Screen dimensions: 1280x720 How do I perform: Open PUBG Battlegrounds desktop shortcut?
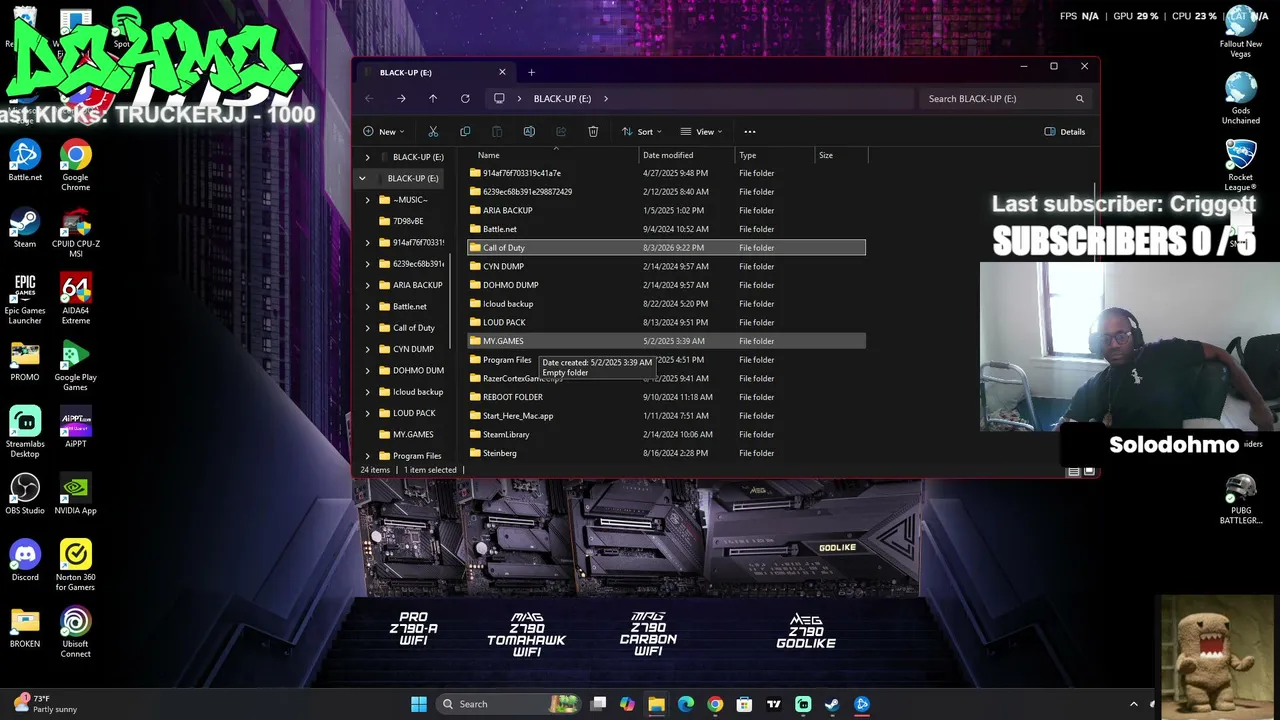(x=1240, y=498)
